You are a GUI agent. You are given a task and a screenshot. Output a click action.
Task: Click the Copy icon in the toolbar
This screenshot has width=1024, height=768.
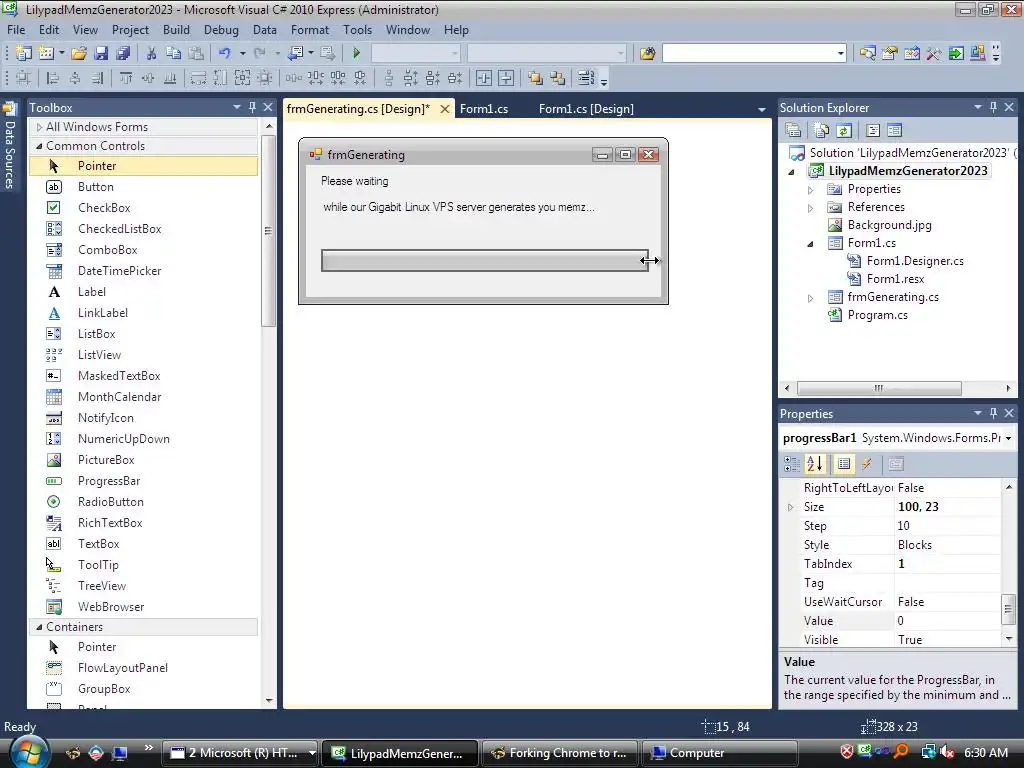pos(173,53)
